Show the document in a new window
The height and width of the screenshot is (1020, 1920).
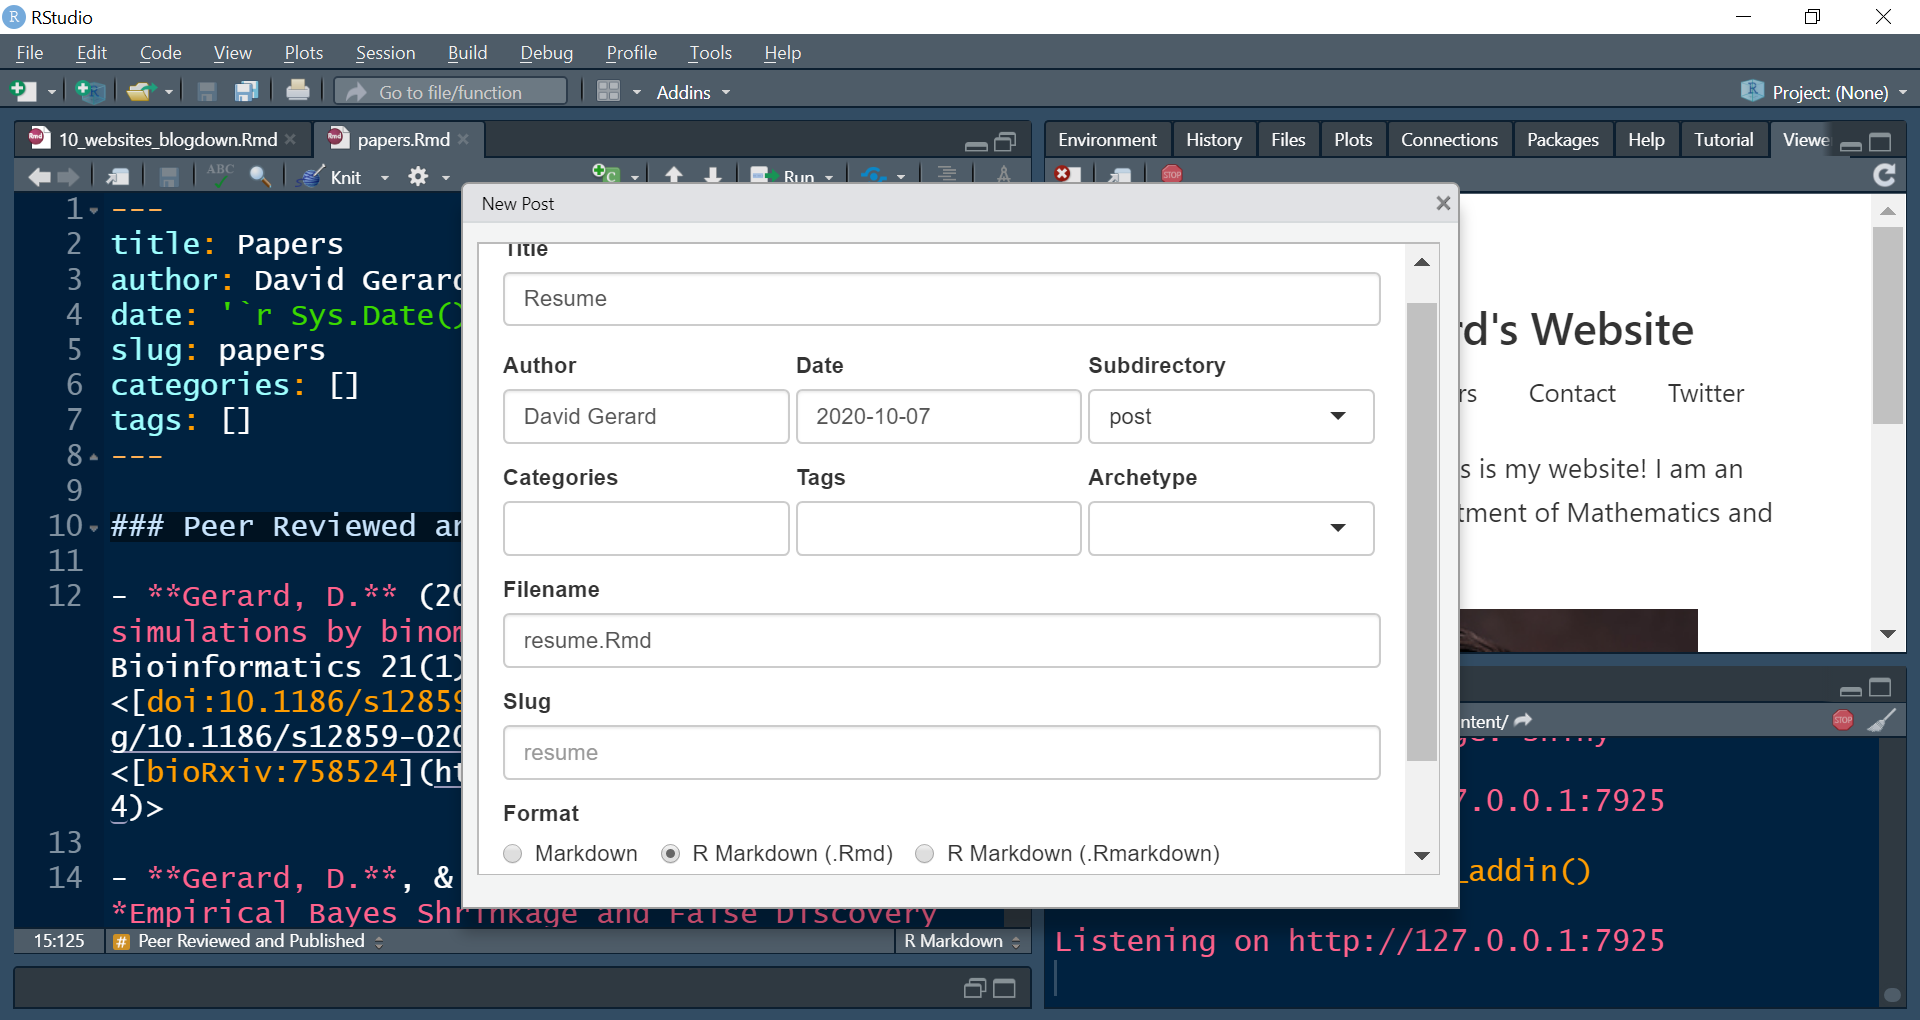point(118,177)
